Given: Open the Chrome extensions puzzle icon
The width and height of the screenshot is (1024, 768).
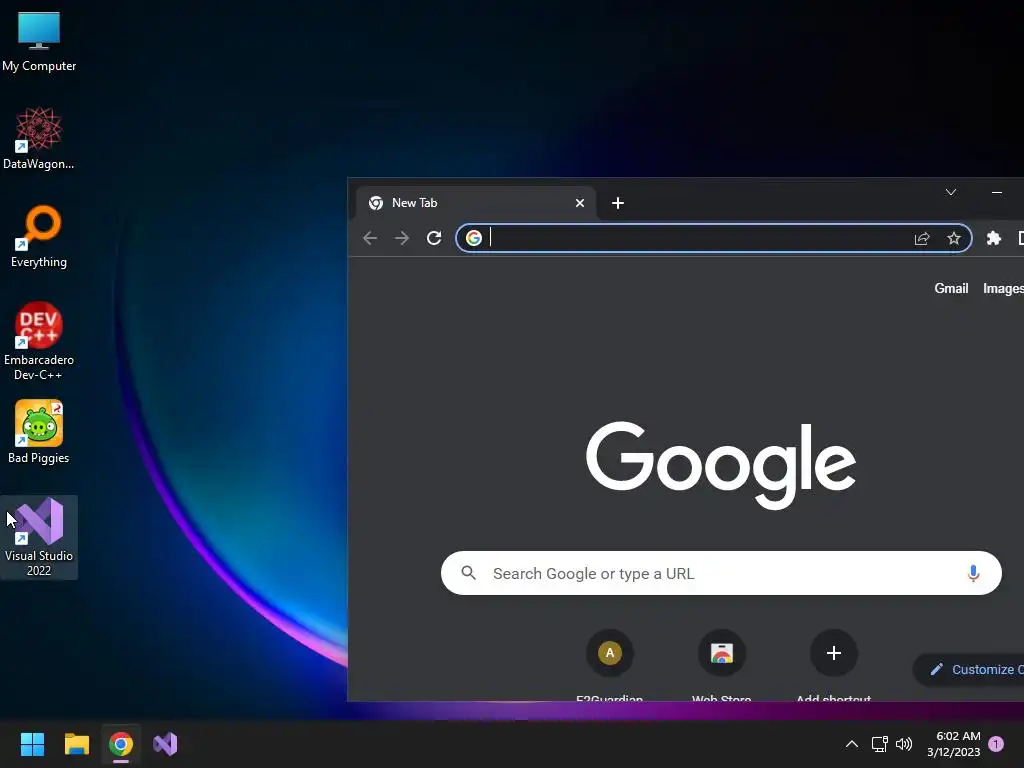Looking at the screenshot, I should 994,238.
